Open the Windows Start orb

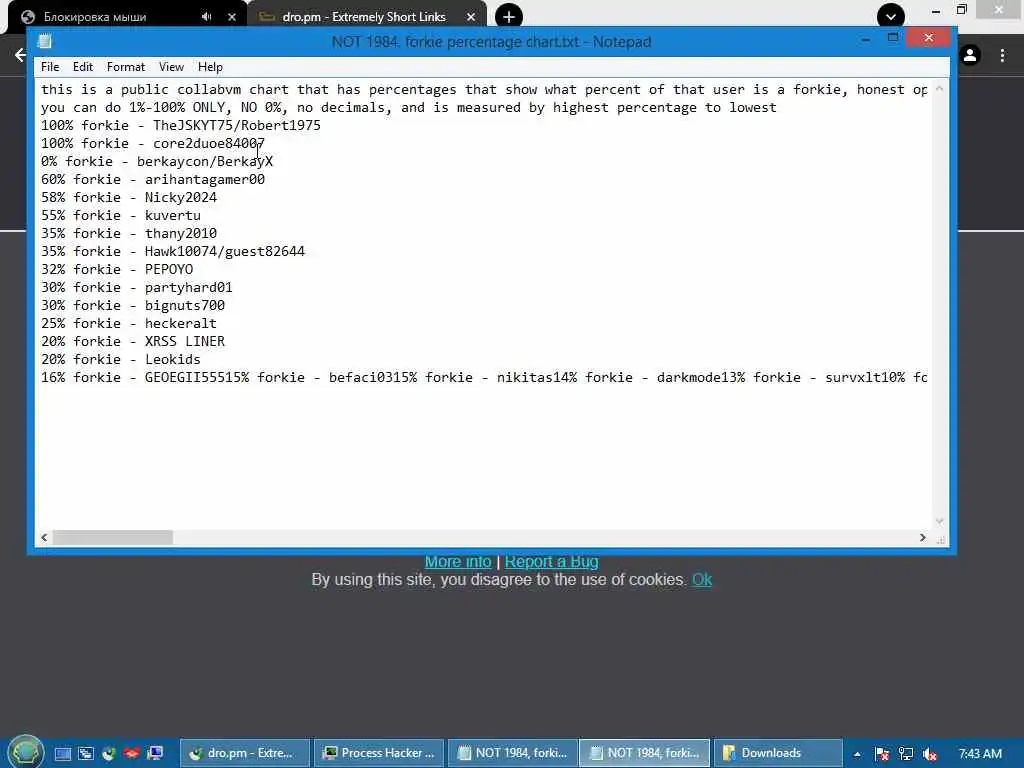click(x=25, y=752)
